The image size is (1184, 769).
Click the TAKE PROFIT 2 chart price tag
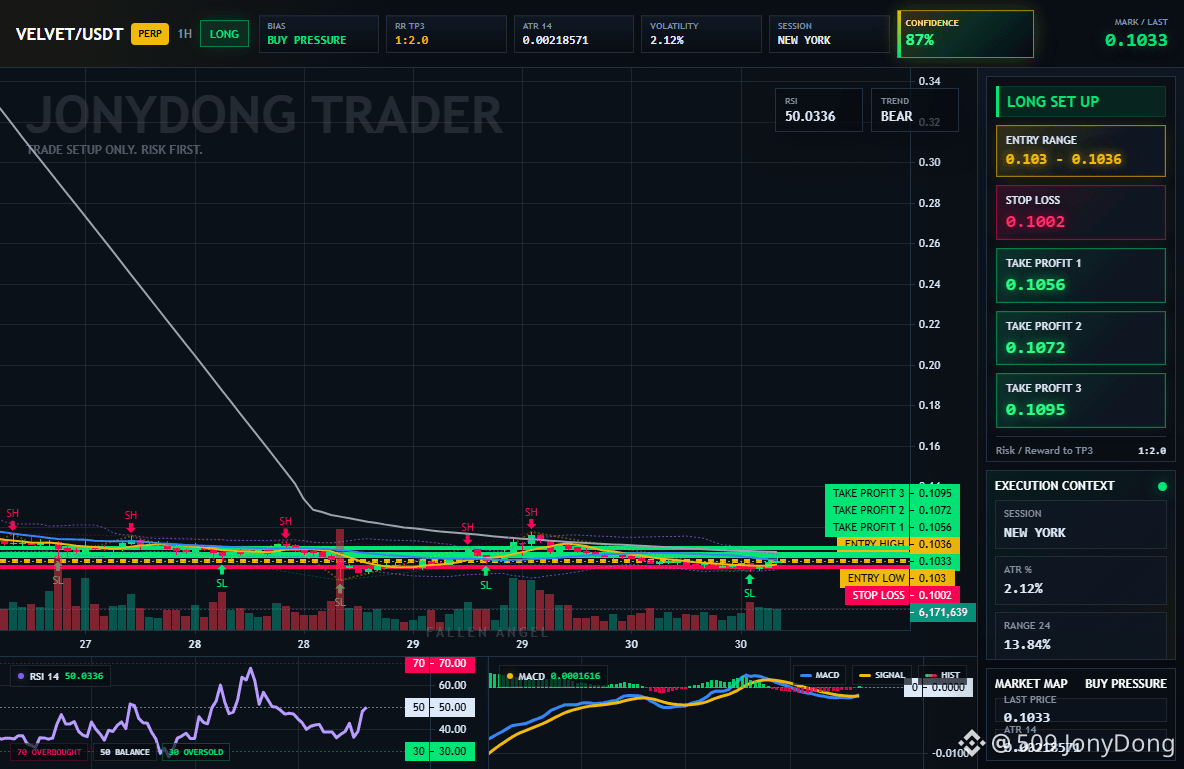click(x=892, y=511)
